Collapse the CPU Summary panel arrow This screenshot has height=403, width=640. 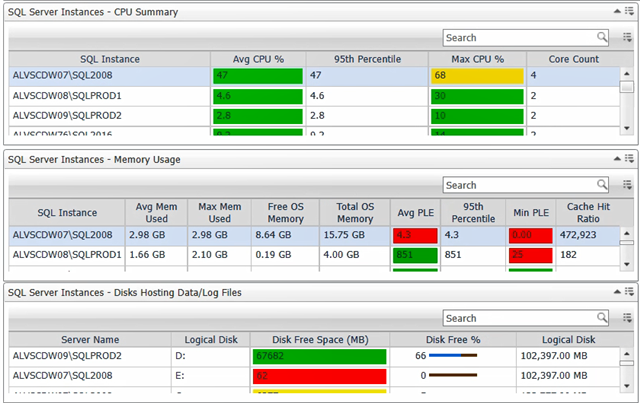pos(618,11)
